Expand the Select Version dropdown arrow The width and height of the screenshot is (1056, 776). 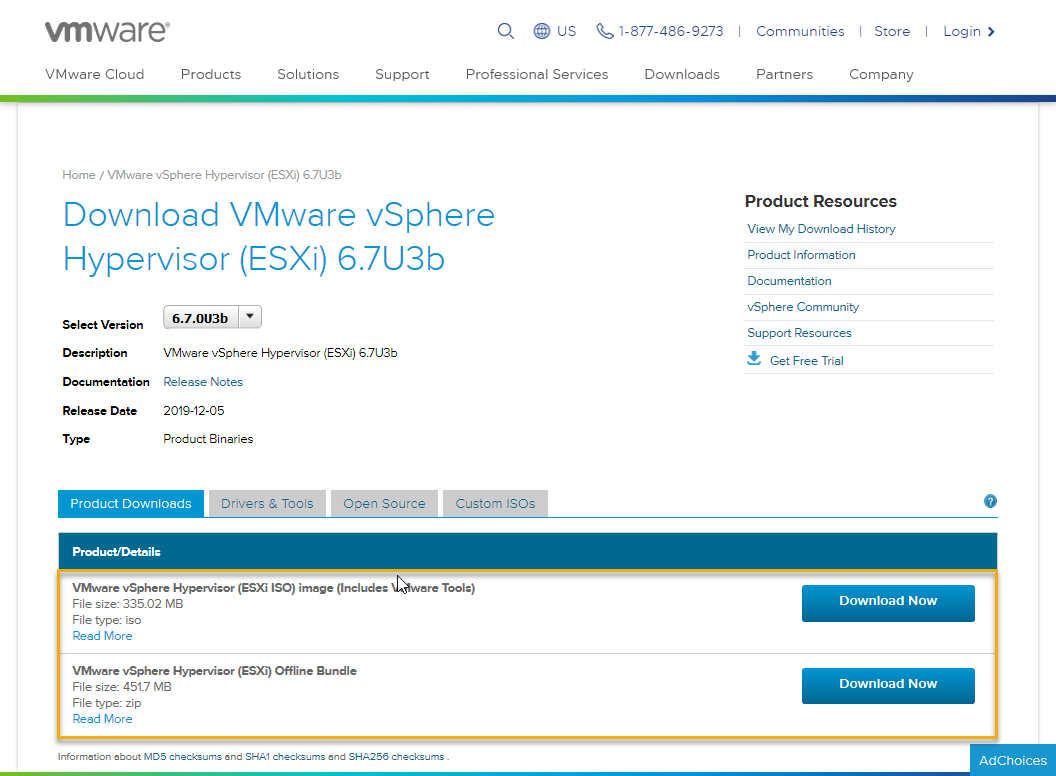point(250,317)
